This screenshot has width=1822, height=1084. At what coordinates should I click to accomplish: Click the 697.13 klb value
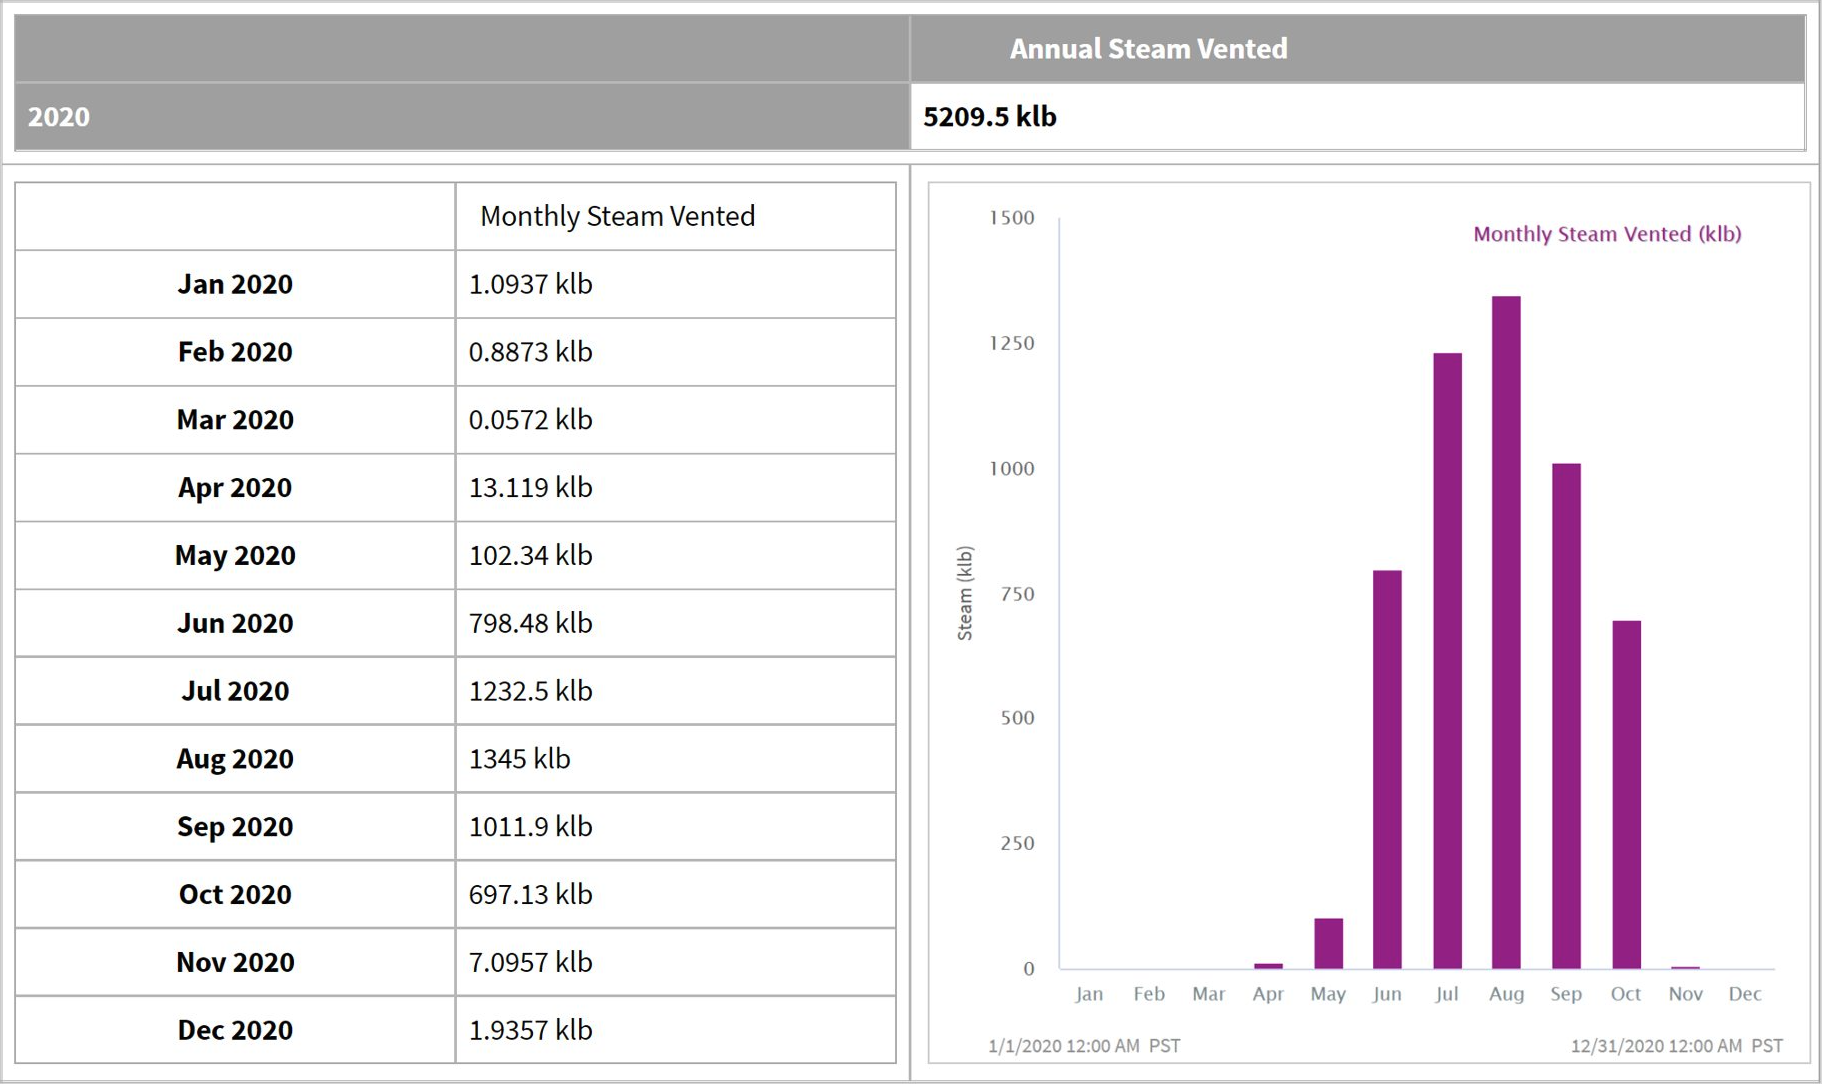tap(530, 894)
